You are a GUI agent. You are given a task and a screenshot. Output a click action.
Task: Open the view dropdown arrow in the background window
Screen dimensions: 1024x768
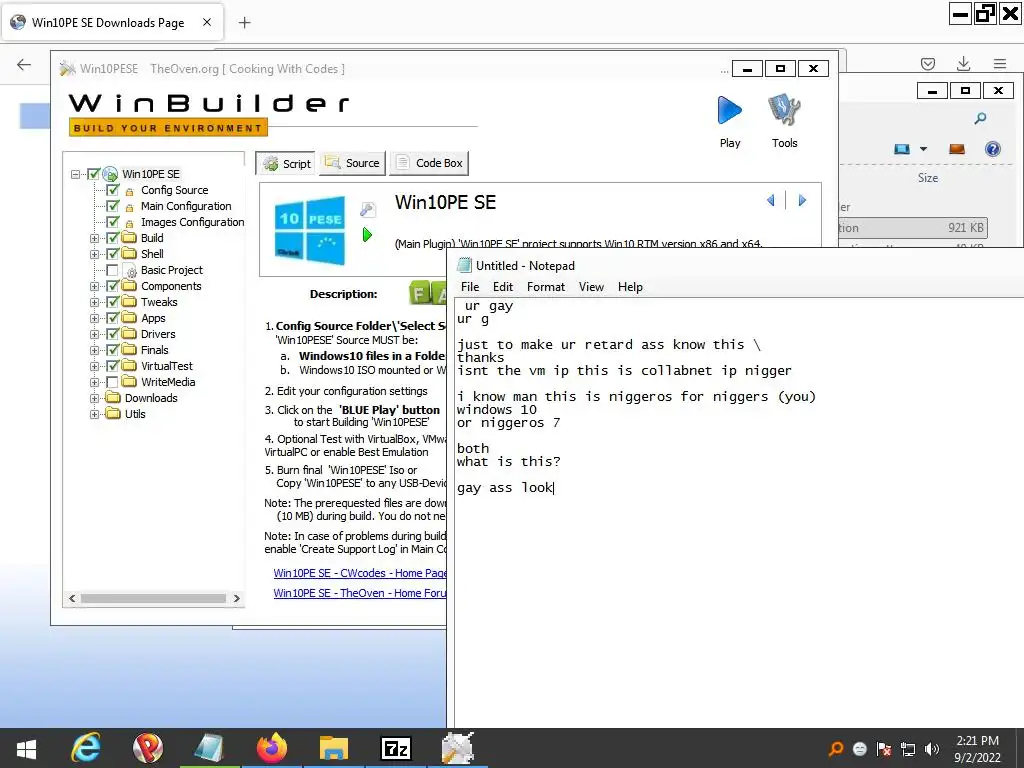pyautogui.click(x=923, y=149)
